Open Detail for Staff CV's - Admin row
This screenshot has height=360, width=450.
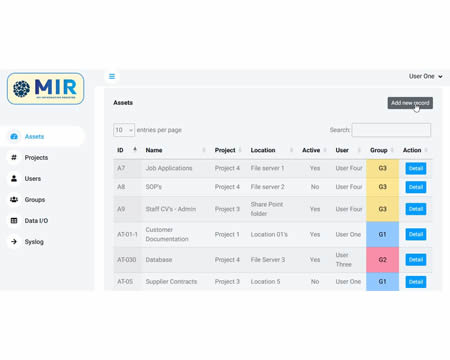pos(416,209)
